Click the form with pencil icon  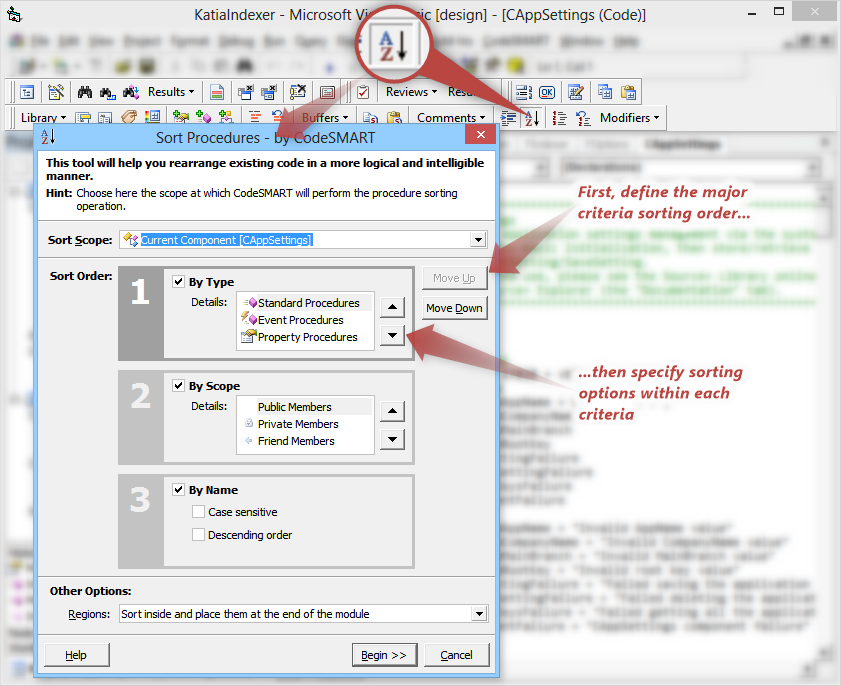tap(576, 92)
